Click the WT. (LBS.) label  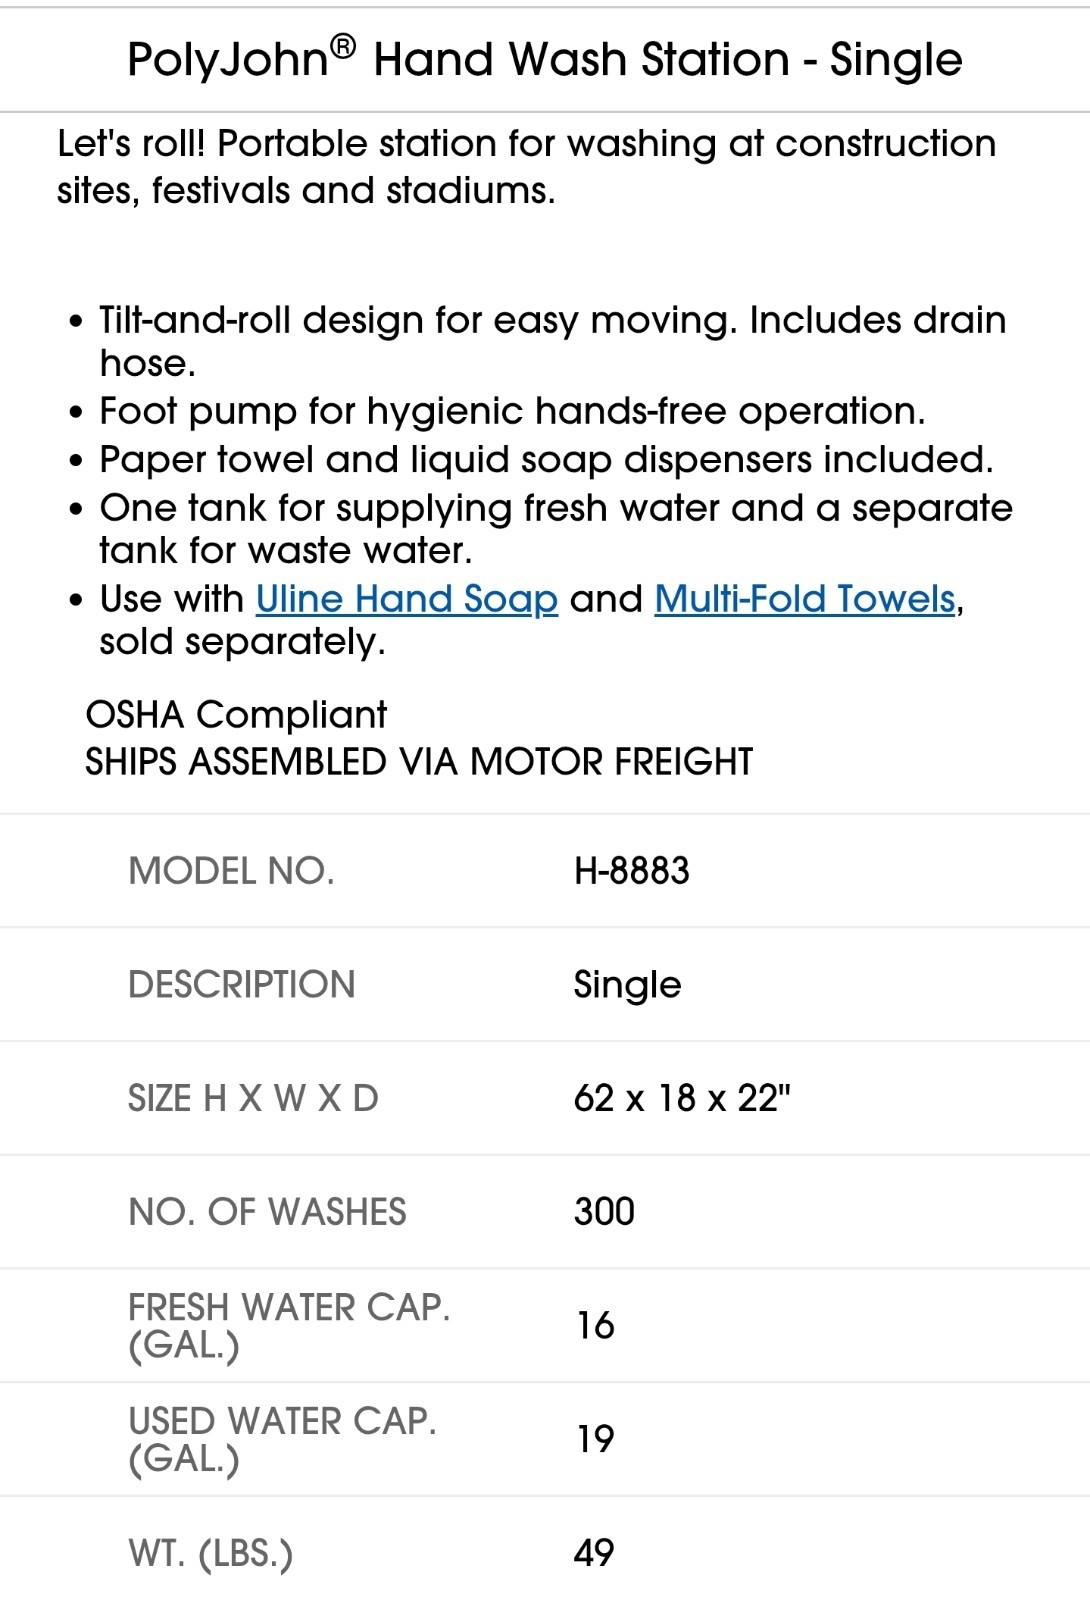coord(211,1554)
